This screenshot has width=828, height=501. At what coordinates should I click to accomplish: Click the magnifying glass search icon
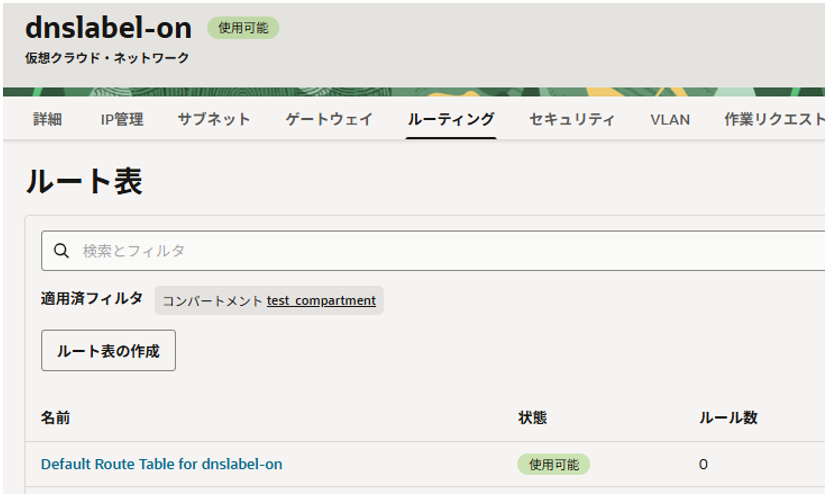click(x=60, y=250)
